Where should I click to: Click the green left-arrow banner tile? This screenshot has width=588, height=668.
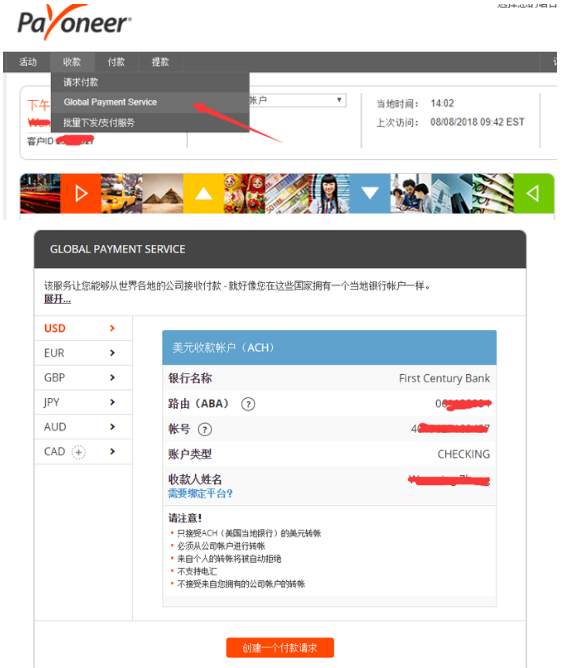tap(534, 193)
